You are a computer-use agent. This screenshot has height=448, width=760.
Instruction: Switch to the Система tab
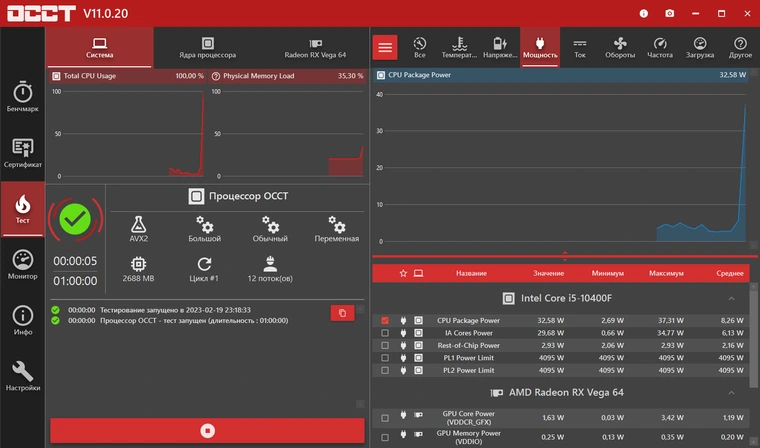pos(100,48)
